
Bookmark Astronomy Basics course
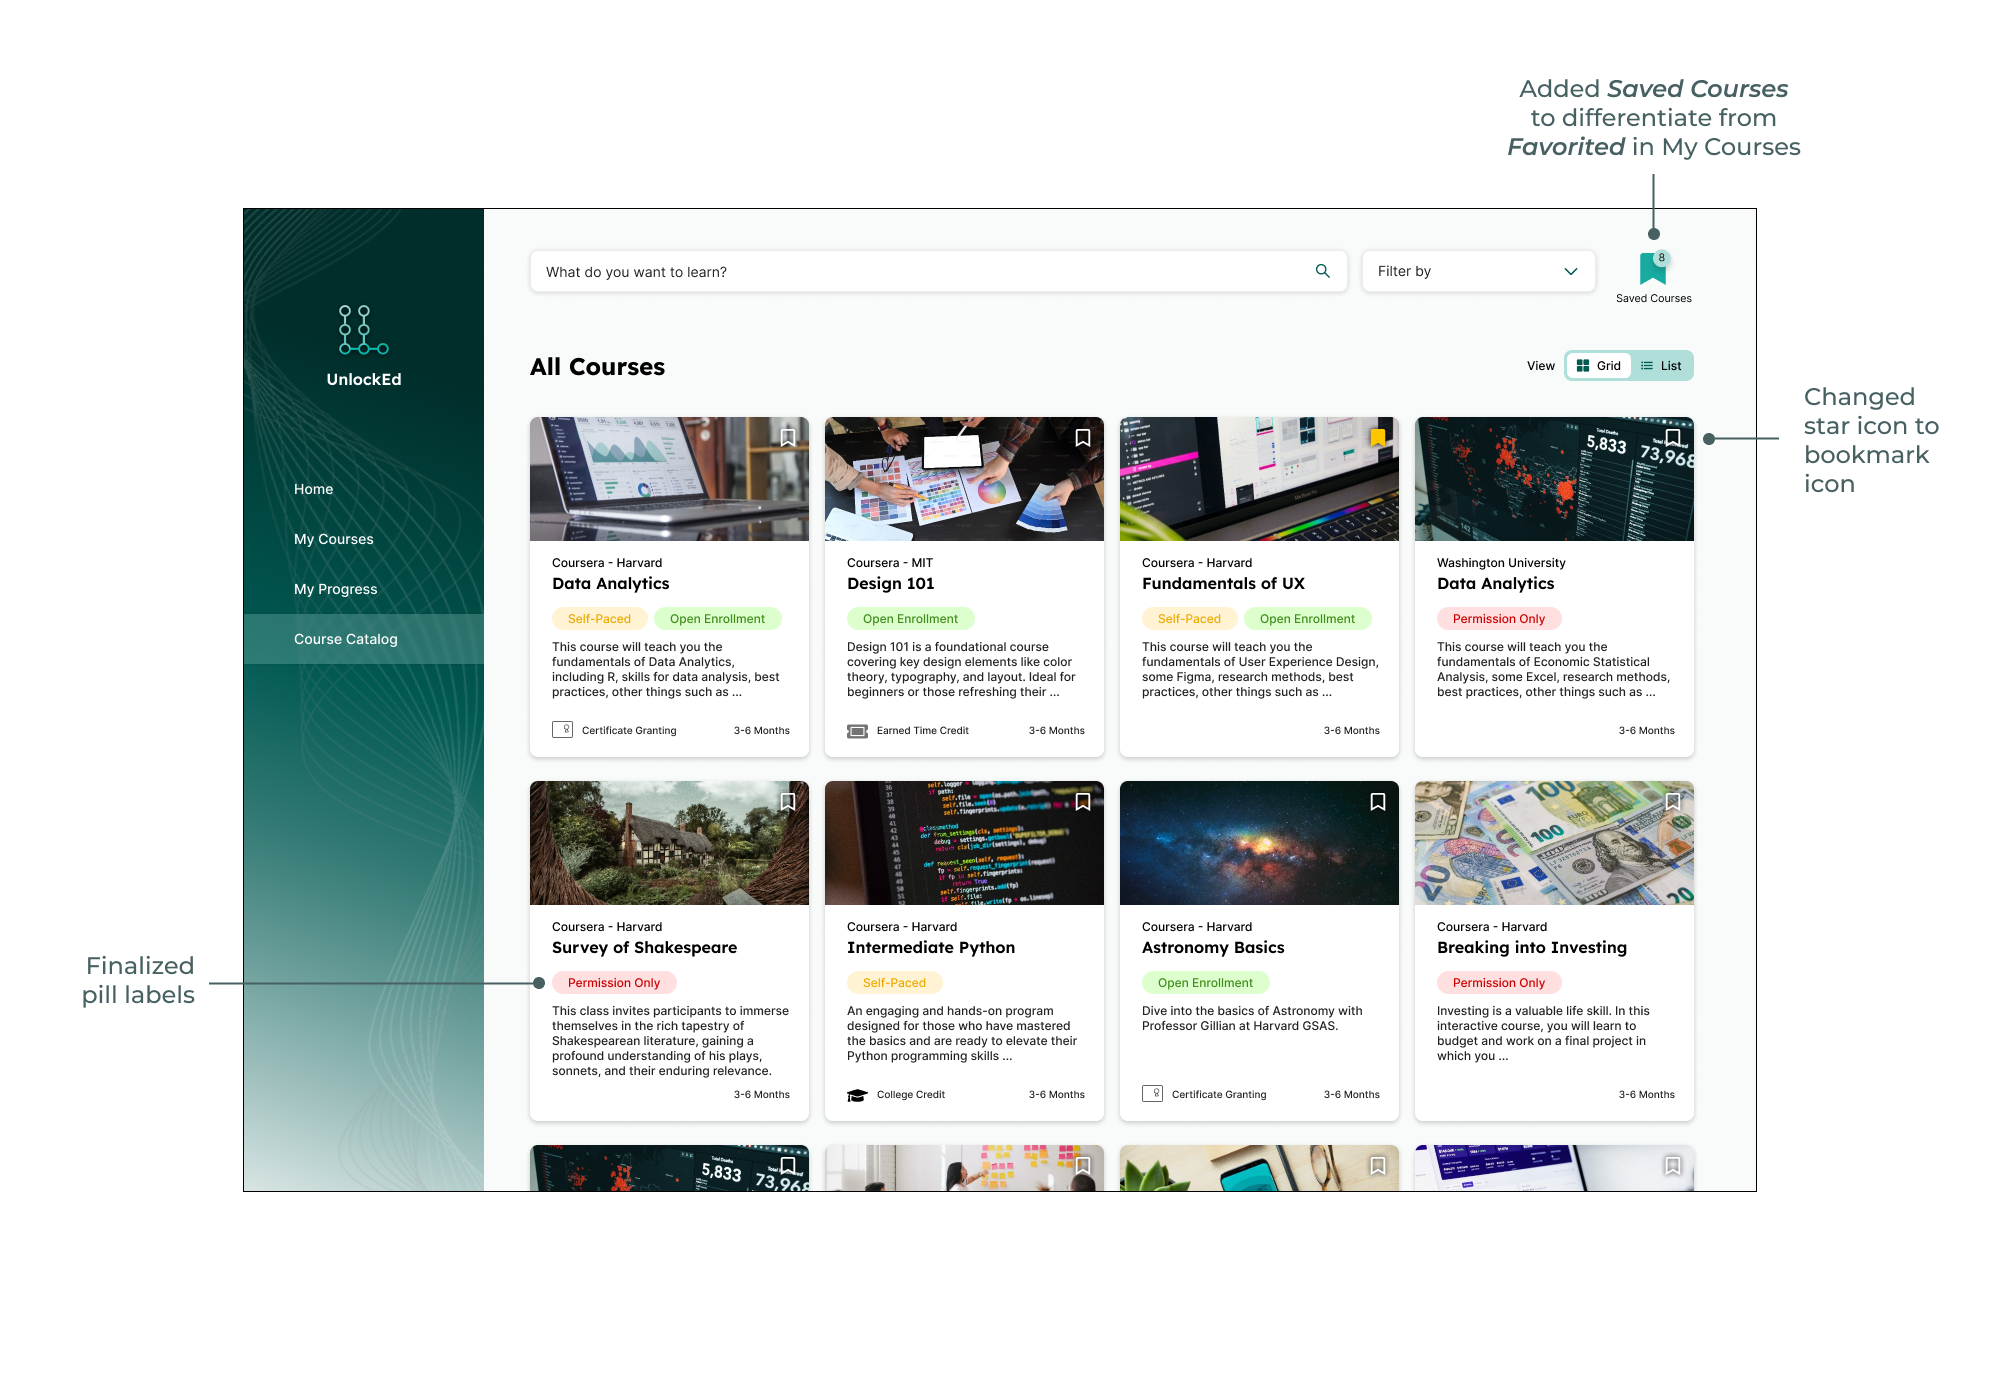1378,802
